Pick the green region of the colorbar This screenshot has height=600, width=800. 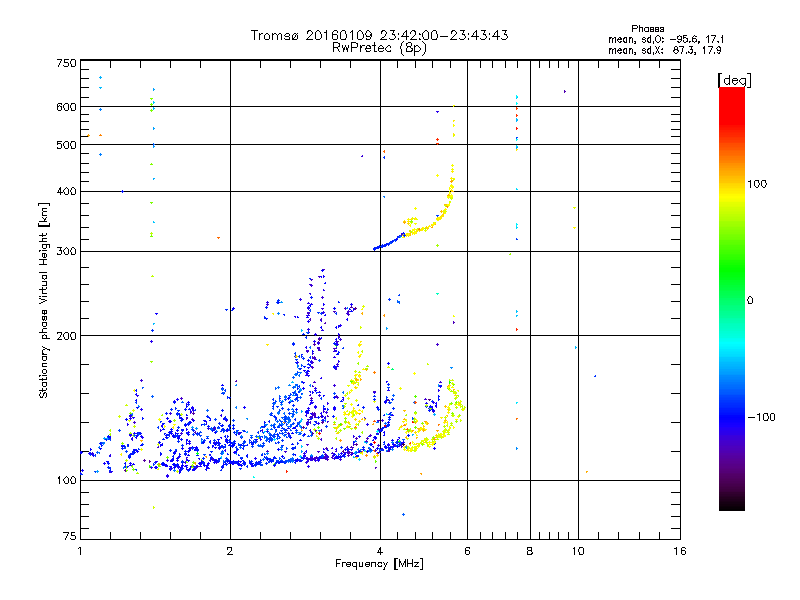click(732, 270)
